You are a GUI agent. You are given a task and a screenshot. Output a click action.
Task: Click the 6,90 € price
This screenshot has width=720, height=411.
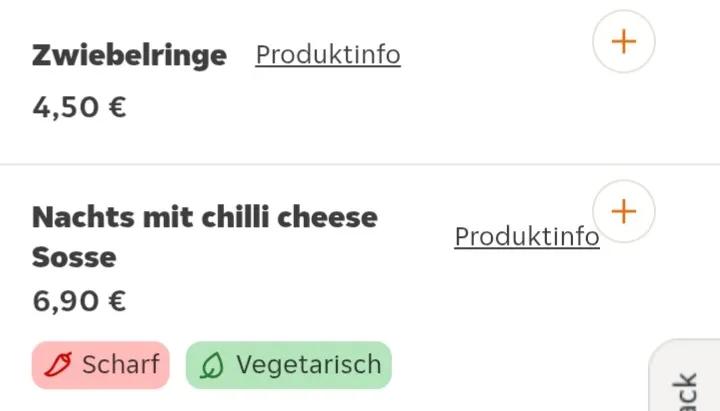(x=79, y=301)
